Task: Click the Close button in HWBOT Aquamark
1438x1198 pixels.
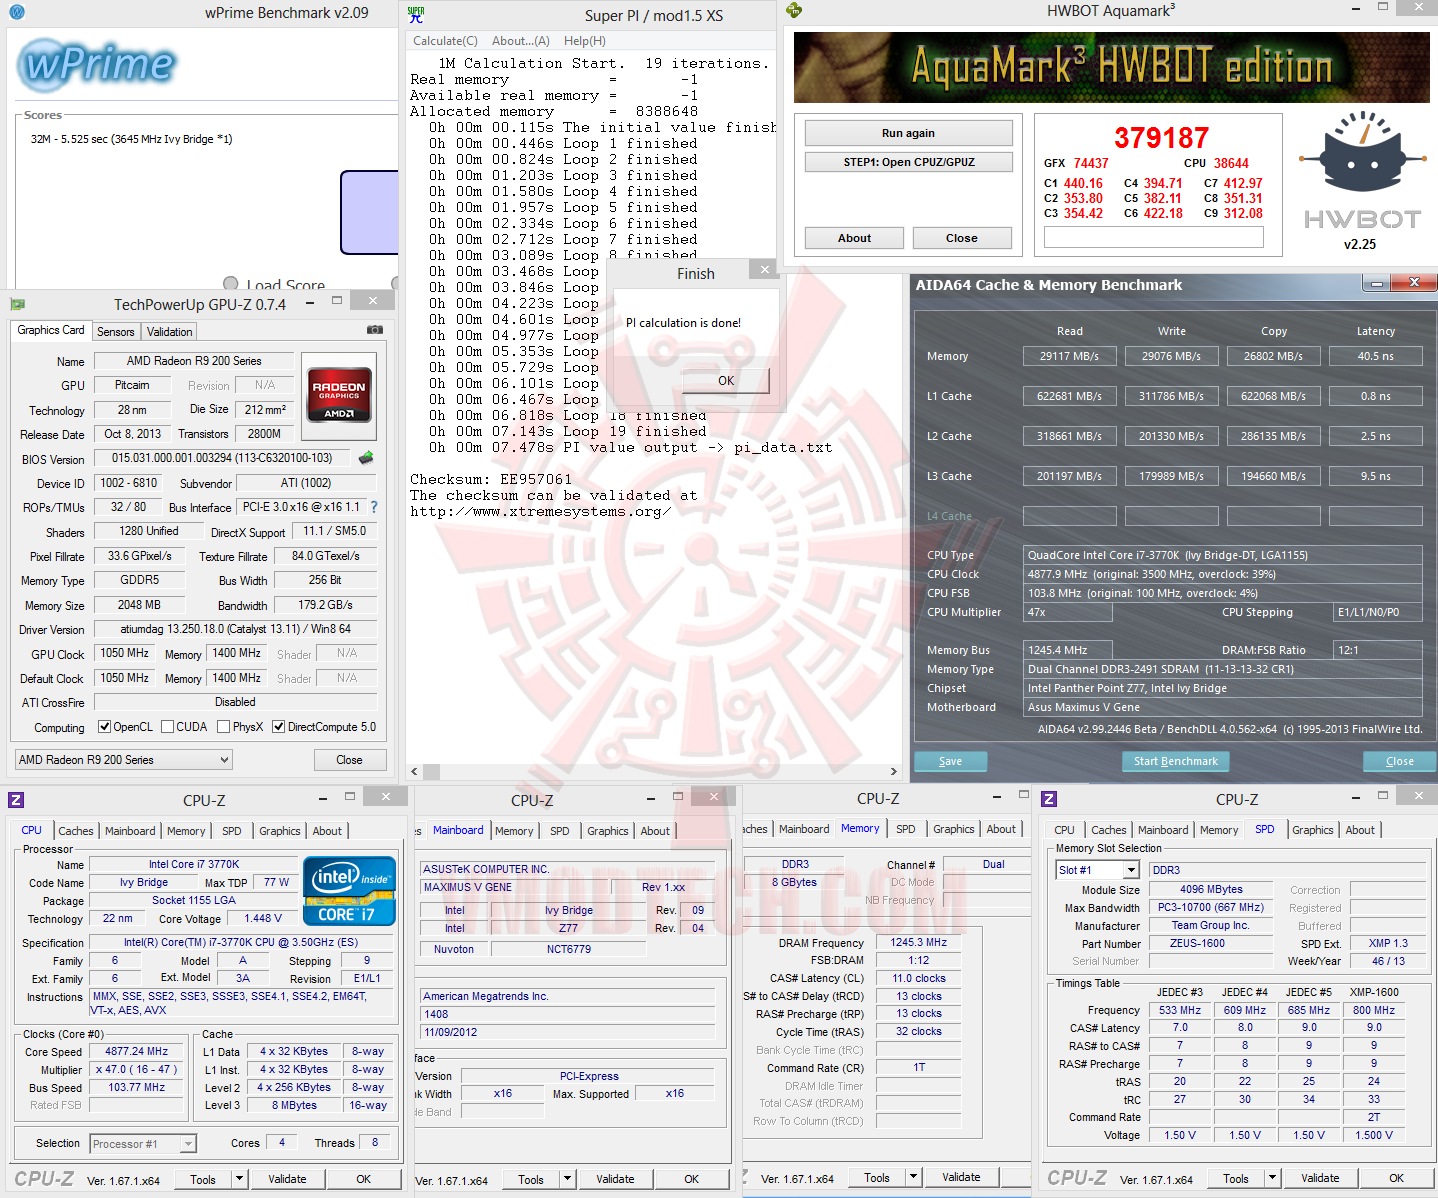Action: tap(961, 238)
